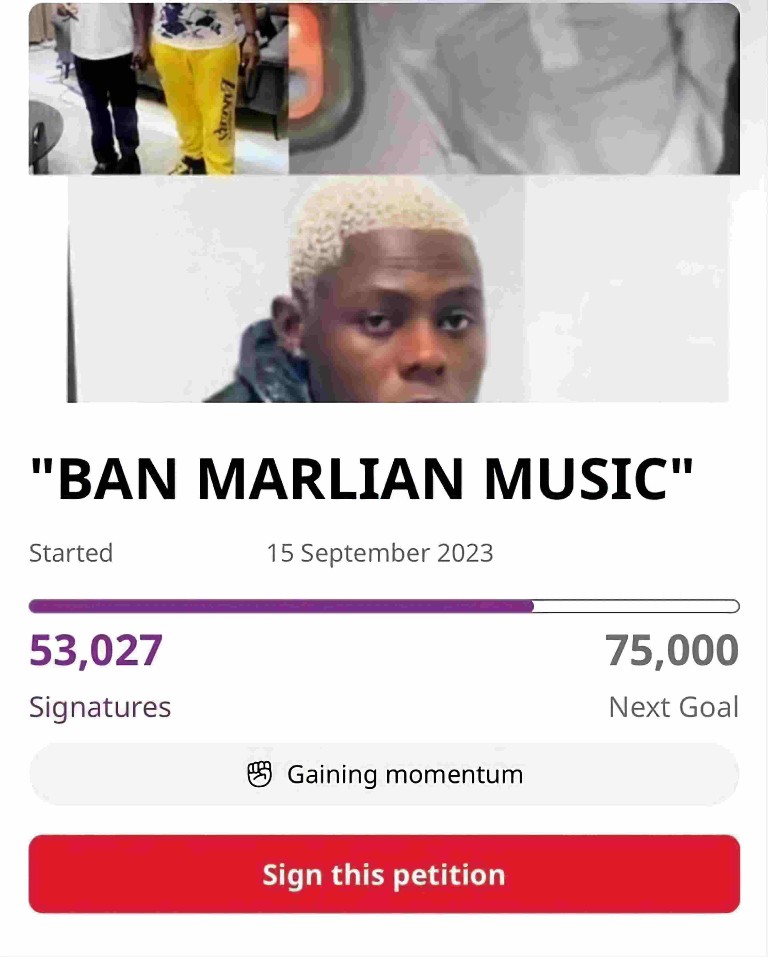Tap the 75,000 goal number

pyautogui.click(x=672, y=651)
